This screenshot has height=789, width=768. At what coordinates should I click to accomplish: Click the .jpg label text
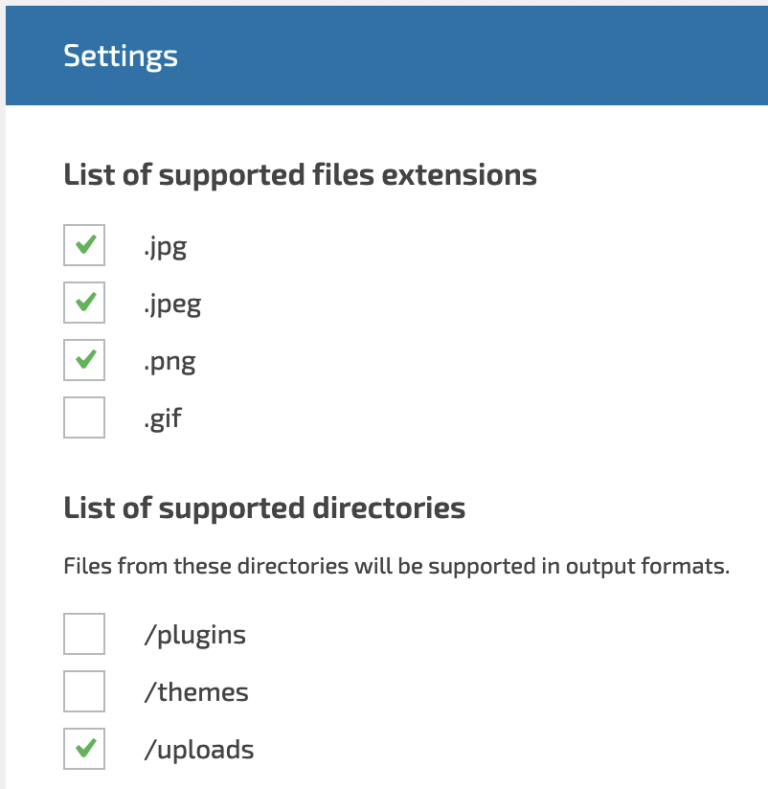[165, 247]
